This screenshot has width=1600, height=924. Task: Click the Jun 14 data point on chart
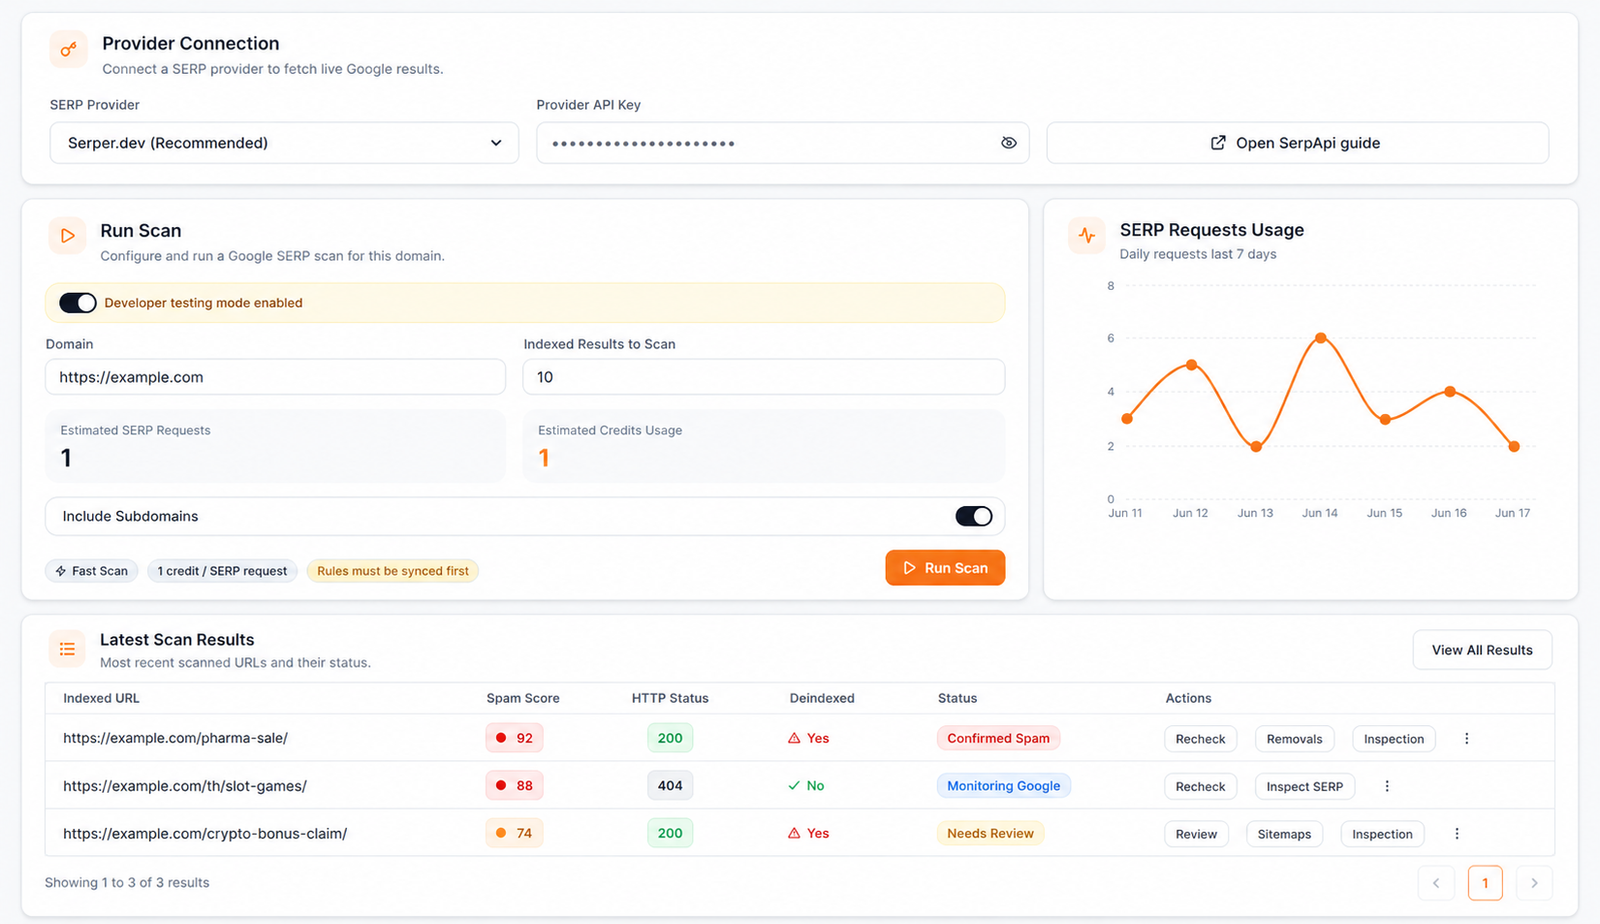(x=1320, y=338)
